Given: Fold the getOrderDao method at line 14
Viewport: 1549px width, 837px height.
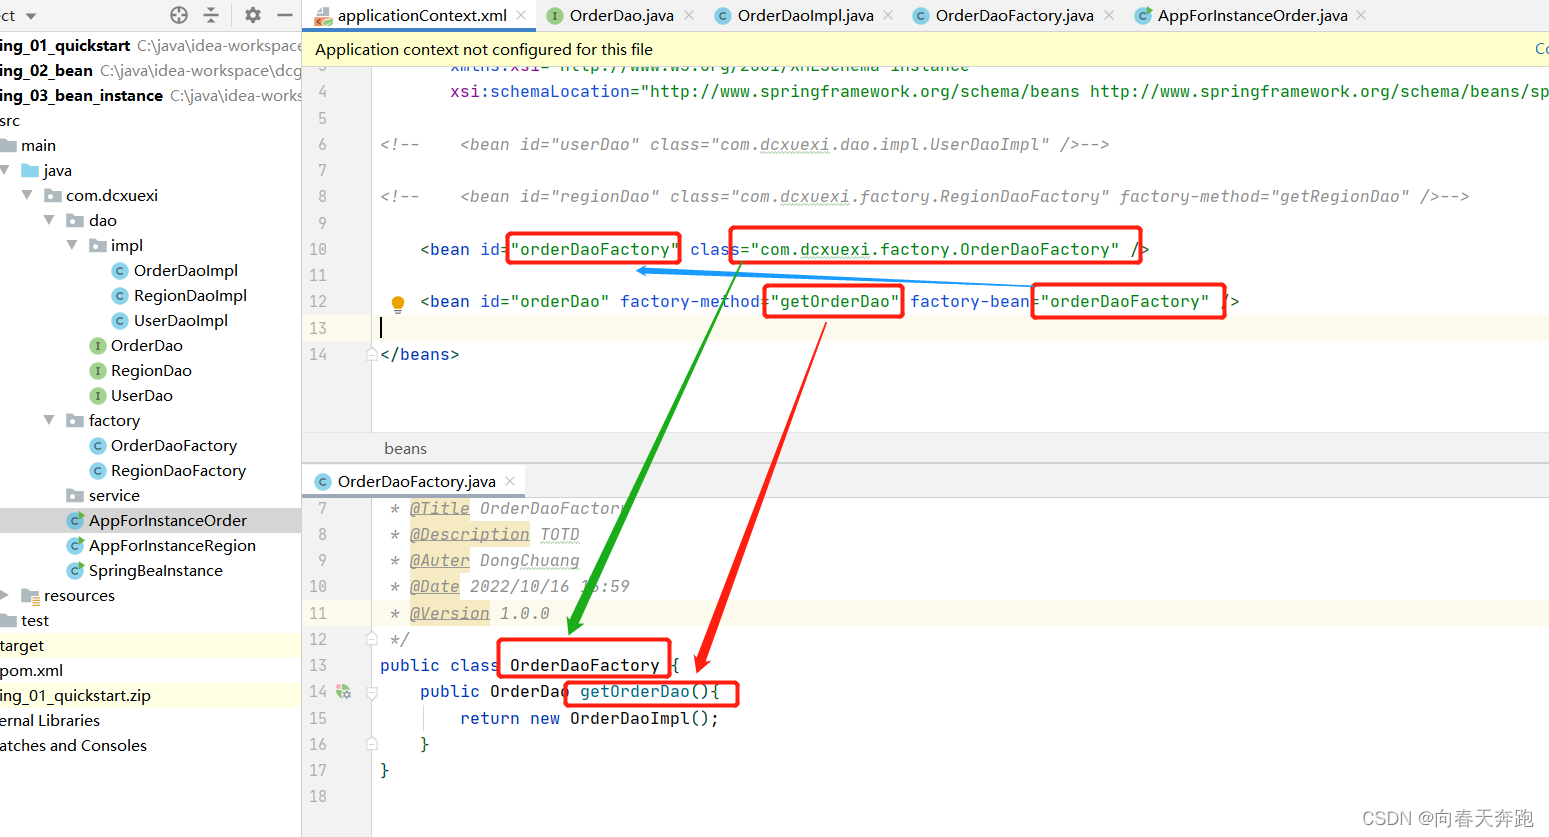Looking at the screenshot, I should 371,692.
